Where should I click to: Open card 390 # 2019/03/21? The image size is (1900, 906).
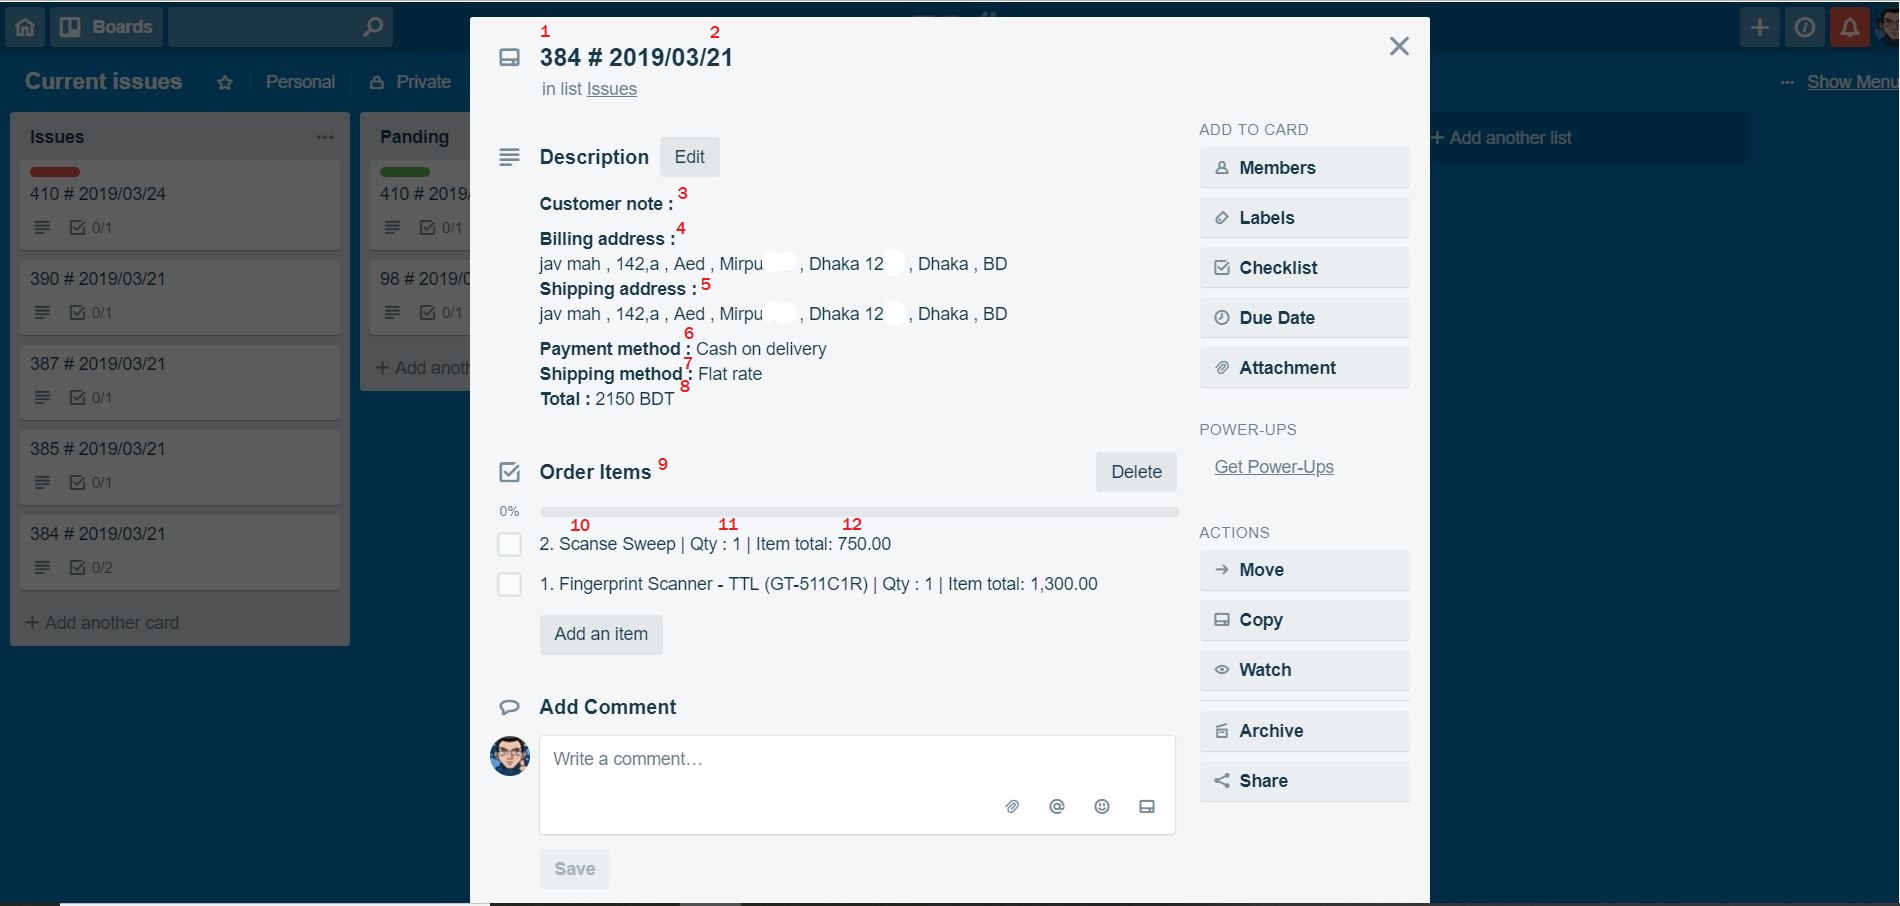coord(180,297)
